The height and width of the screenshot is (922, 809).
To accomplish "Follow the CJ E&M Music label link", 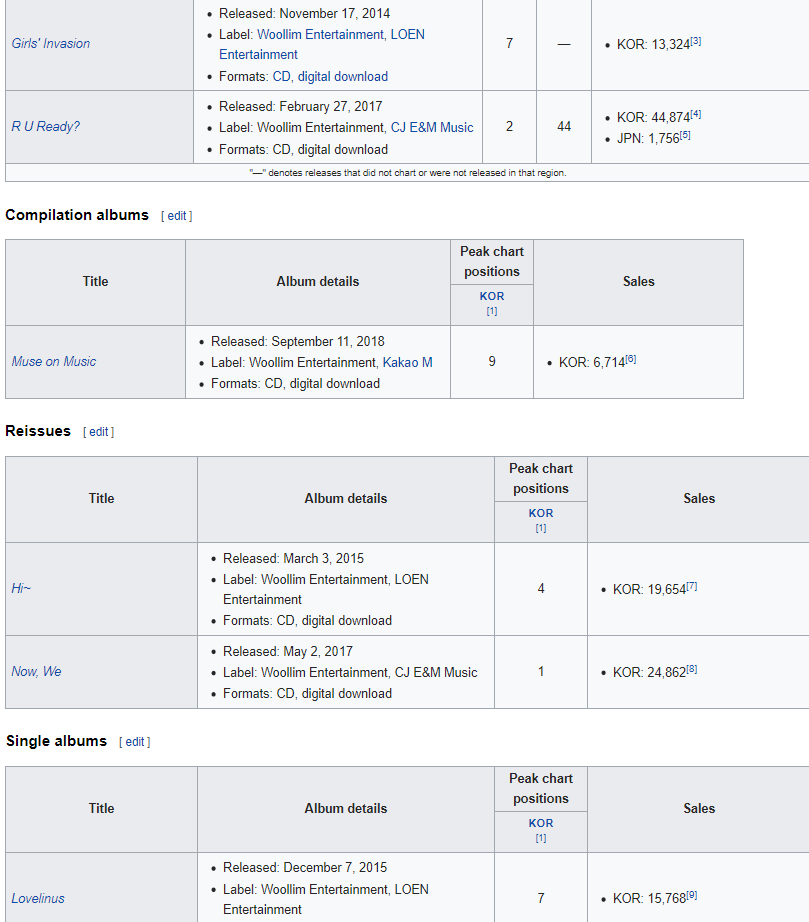I will pos(432,128).
